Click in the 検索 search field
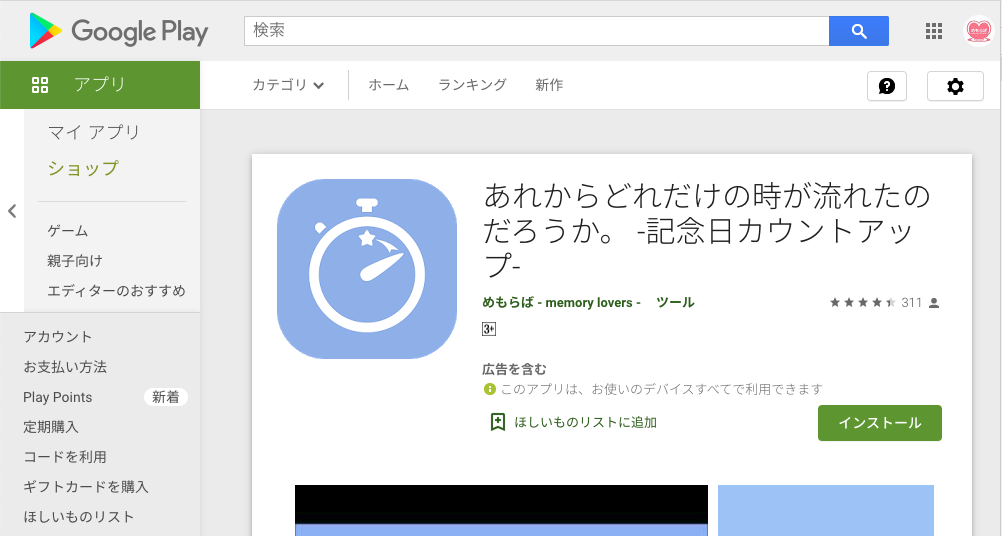This screenshot has height=536, width=1002. point(537,31)
